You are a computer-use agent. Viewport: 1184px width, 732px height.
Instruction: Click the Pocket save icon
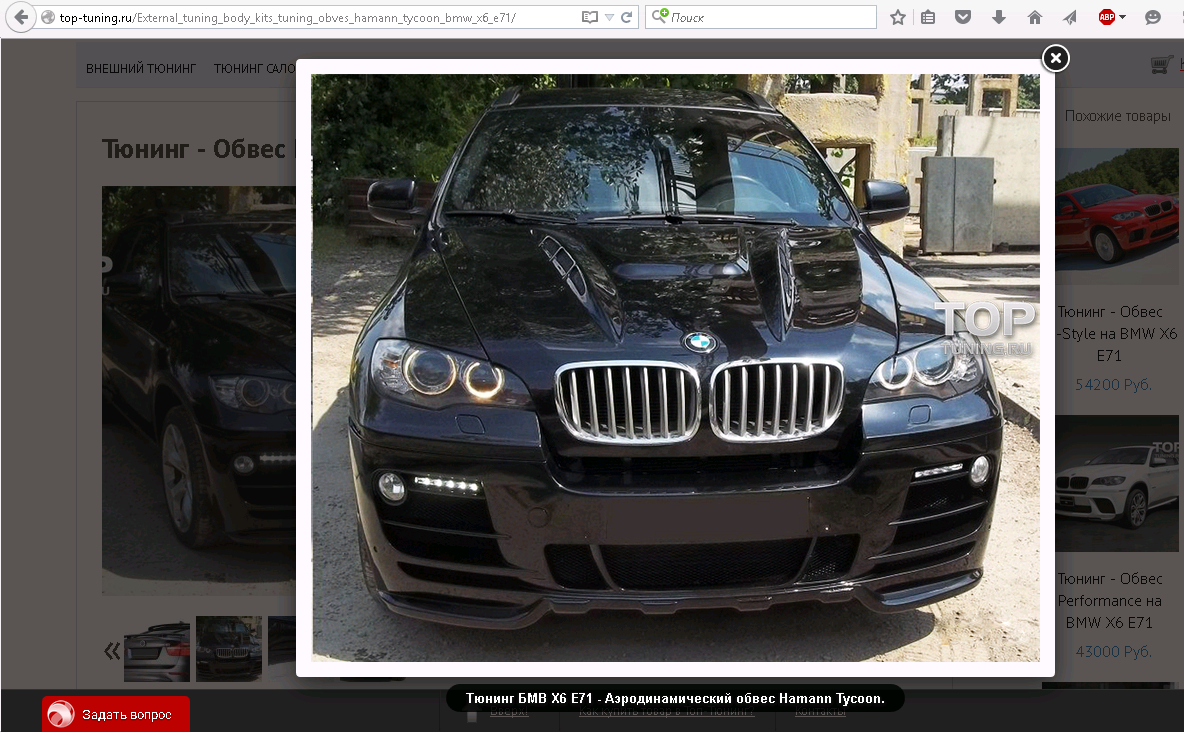click(x=963, y=17)
